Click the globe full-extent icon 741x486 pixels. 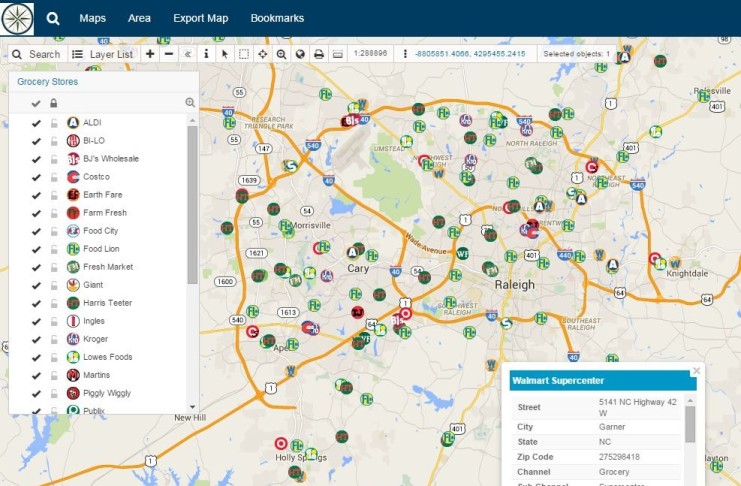(300, 54)
